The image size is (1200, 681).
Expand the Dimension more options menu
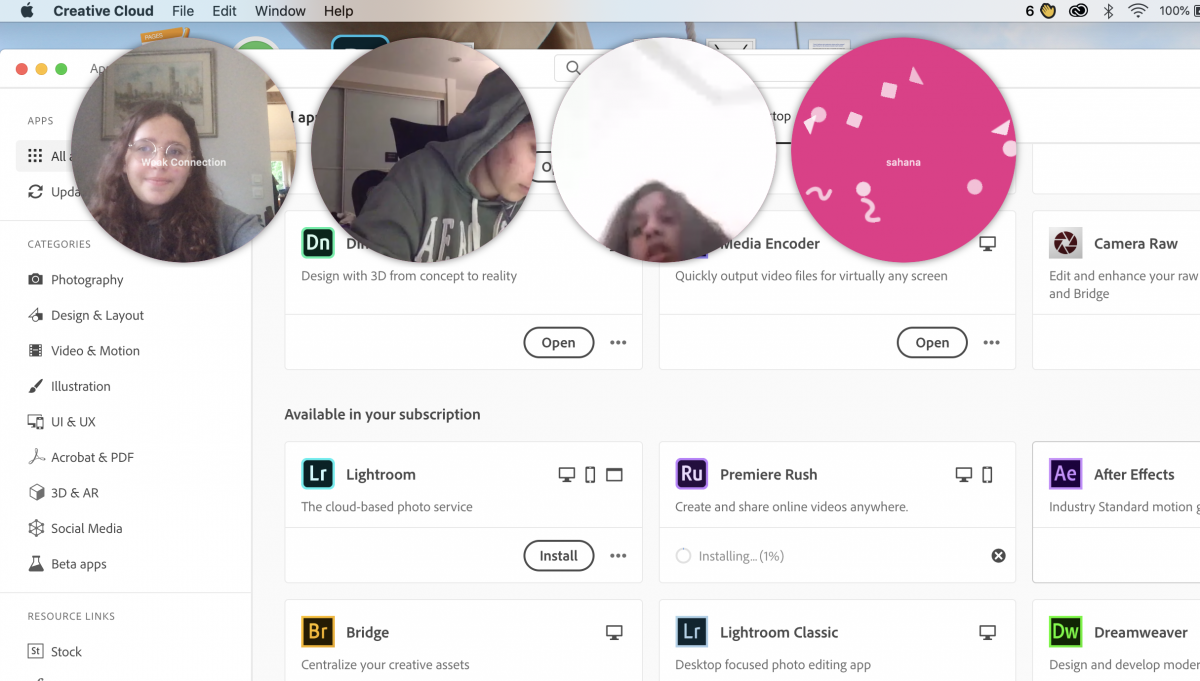618,343
